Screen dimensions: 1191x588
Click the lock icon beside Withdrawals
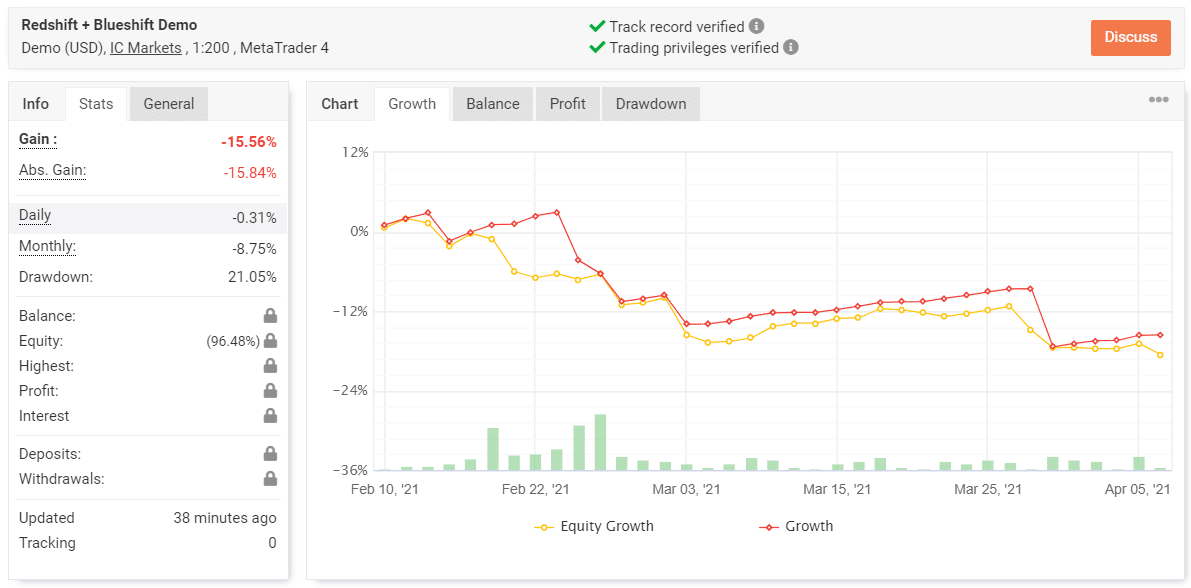[x=270, y=479]
